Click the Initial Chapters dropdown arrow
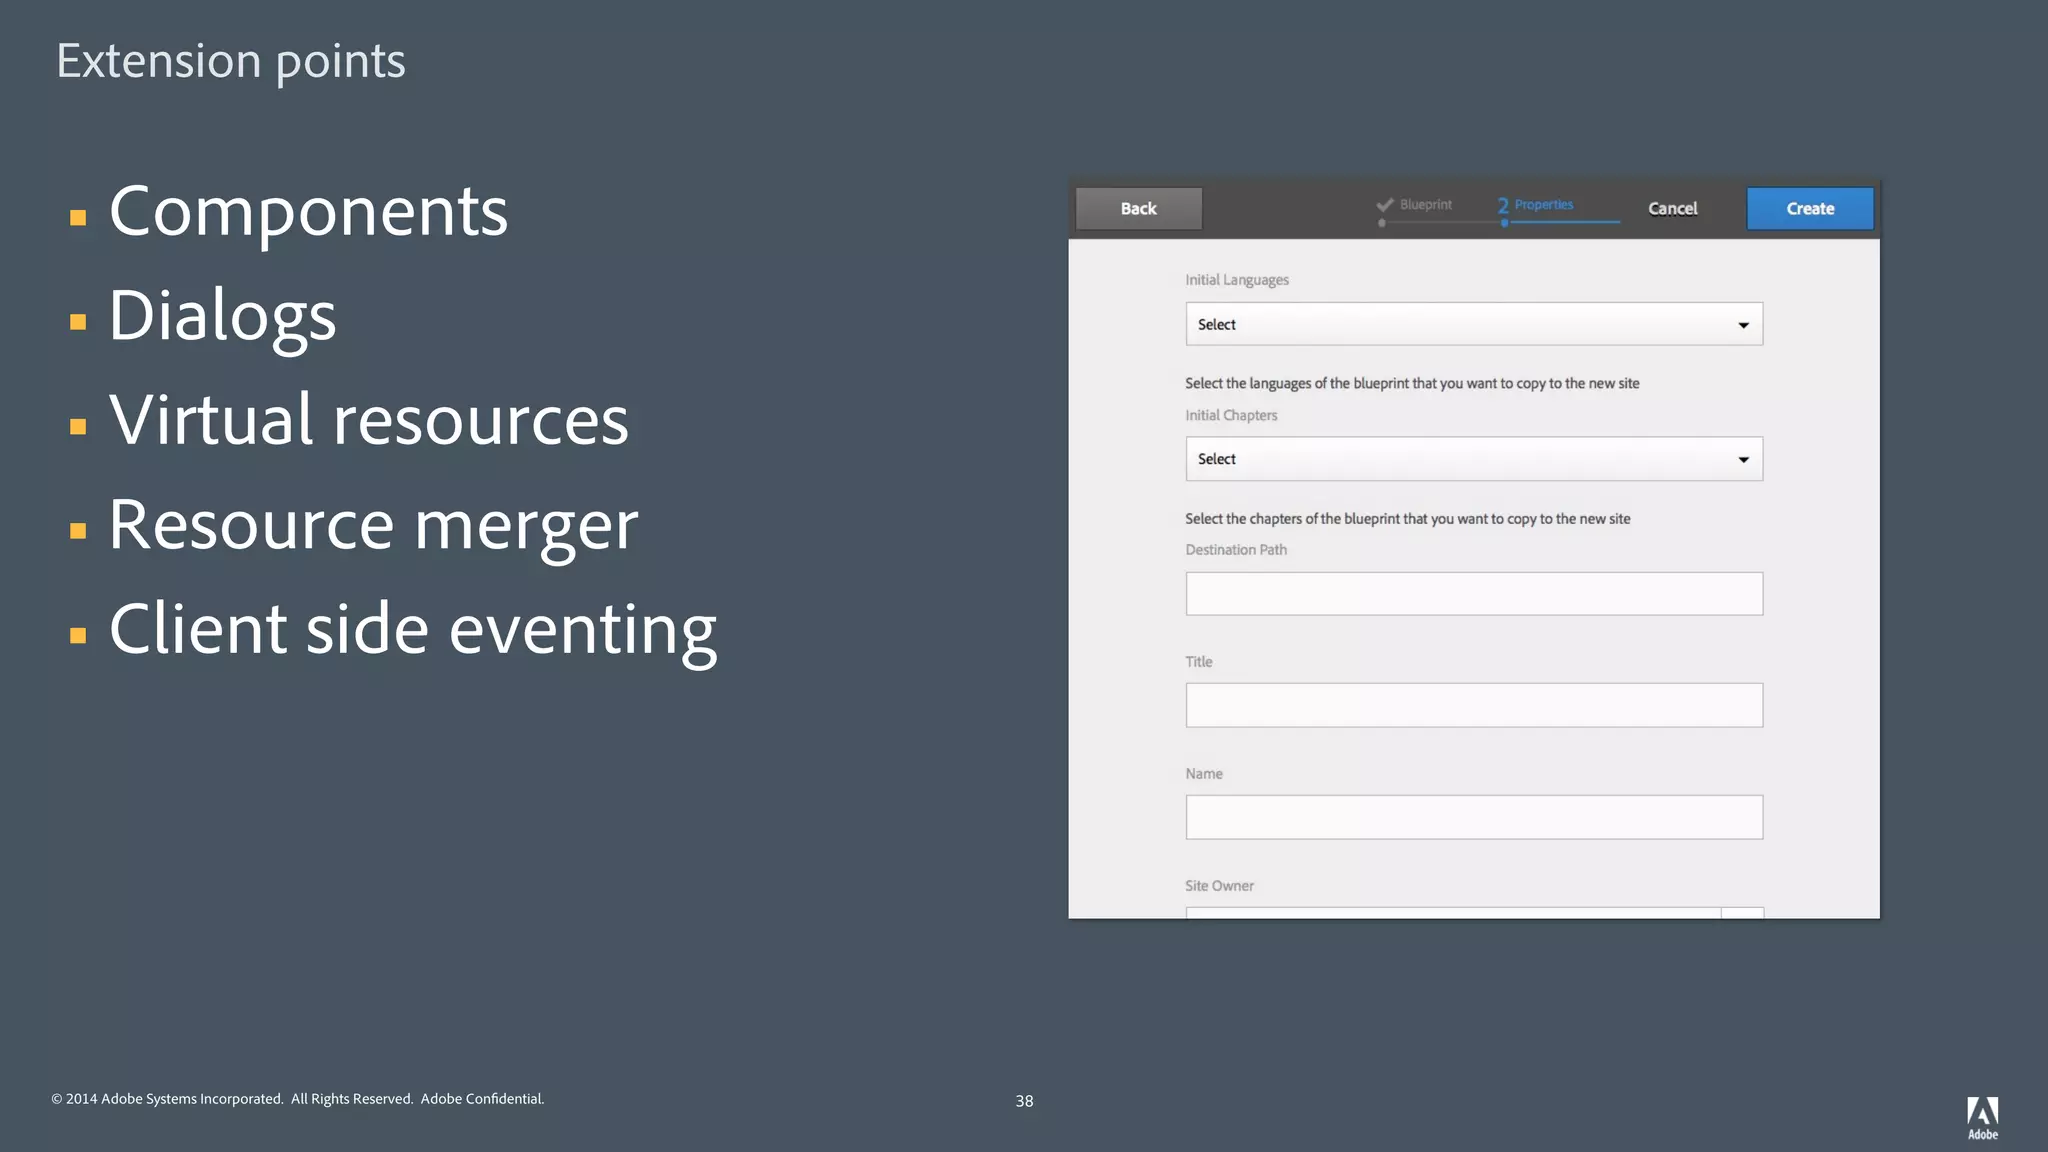Viewport: 2048px width, 1152px height. coord(1743,460)
